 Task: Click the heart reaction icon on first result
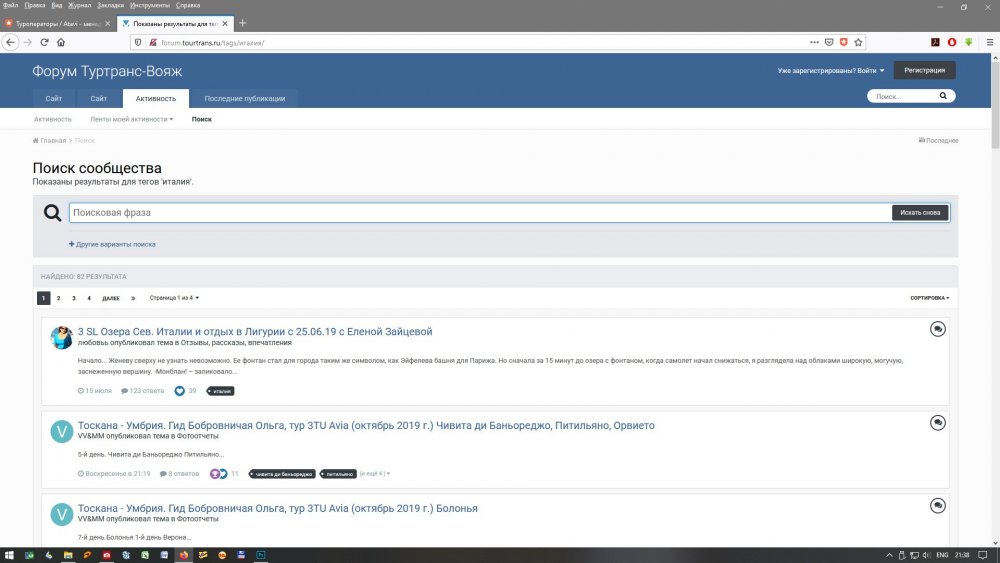(180, 391)
